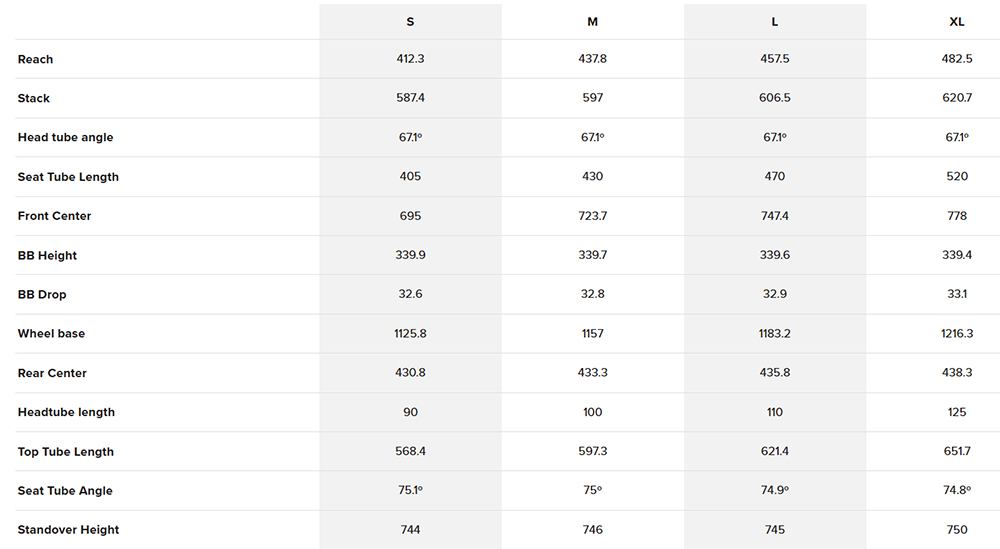Click the 723.7 Front Center value for M
The height and width of the screenshot is (549, 1000).
pyautogui.click(x=593, y=216)
